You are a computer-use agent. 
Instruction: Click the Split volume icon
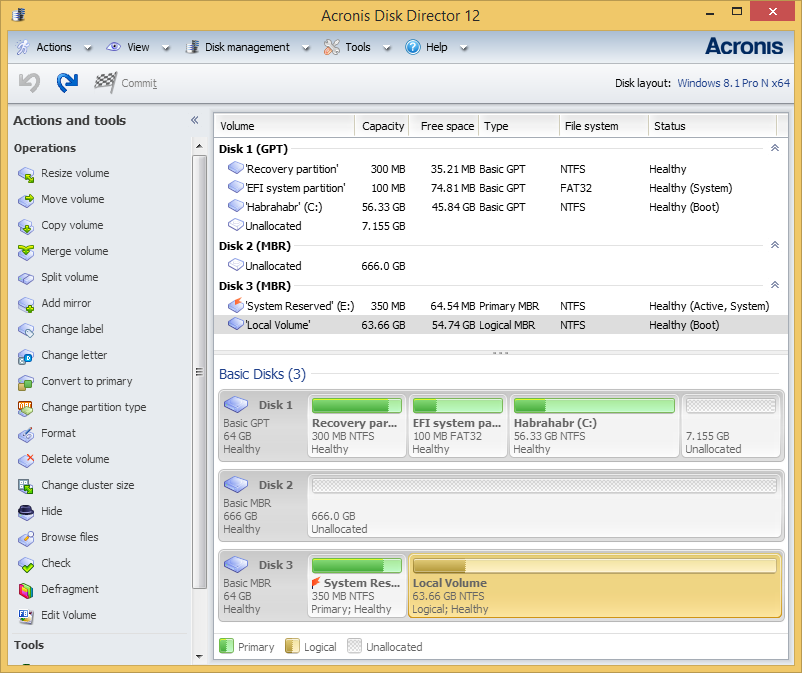click(26, 278)
